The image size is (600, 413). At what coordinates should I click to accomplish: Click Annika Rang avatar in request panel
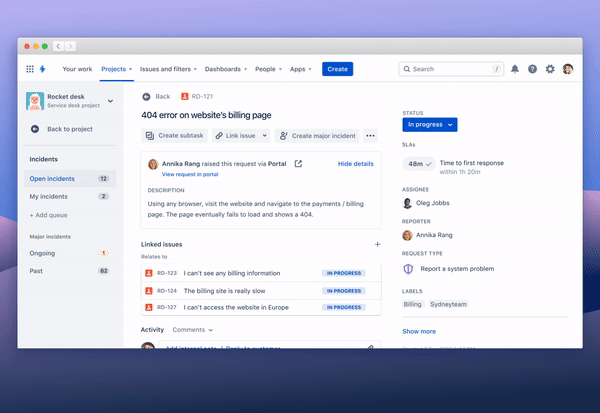(153, 164)
